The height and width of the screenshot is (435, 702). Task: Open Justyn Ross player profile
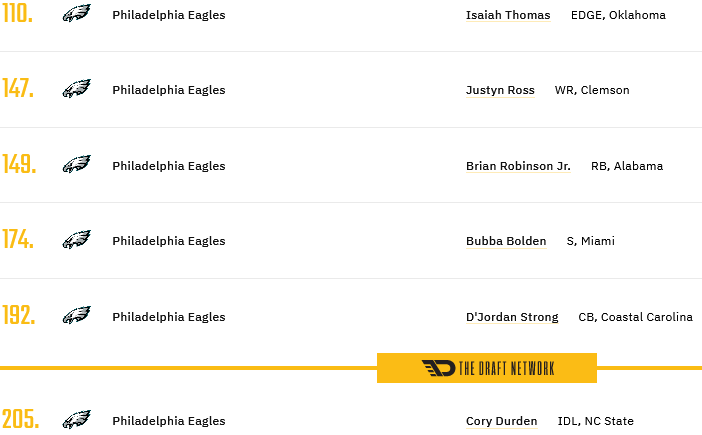coord(500,90)
